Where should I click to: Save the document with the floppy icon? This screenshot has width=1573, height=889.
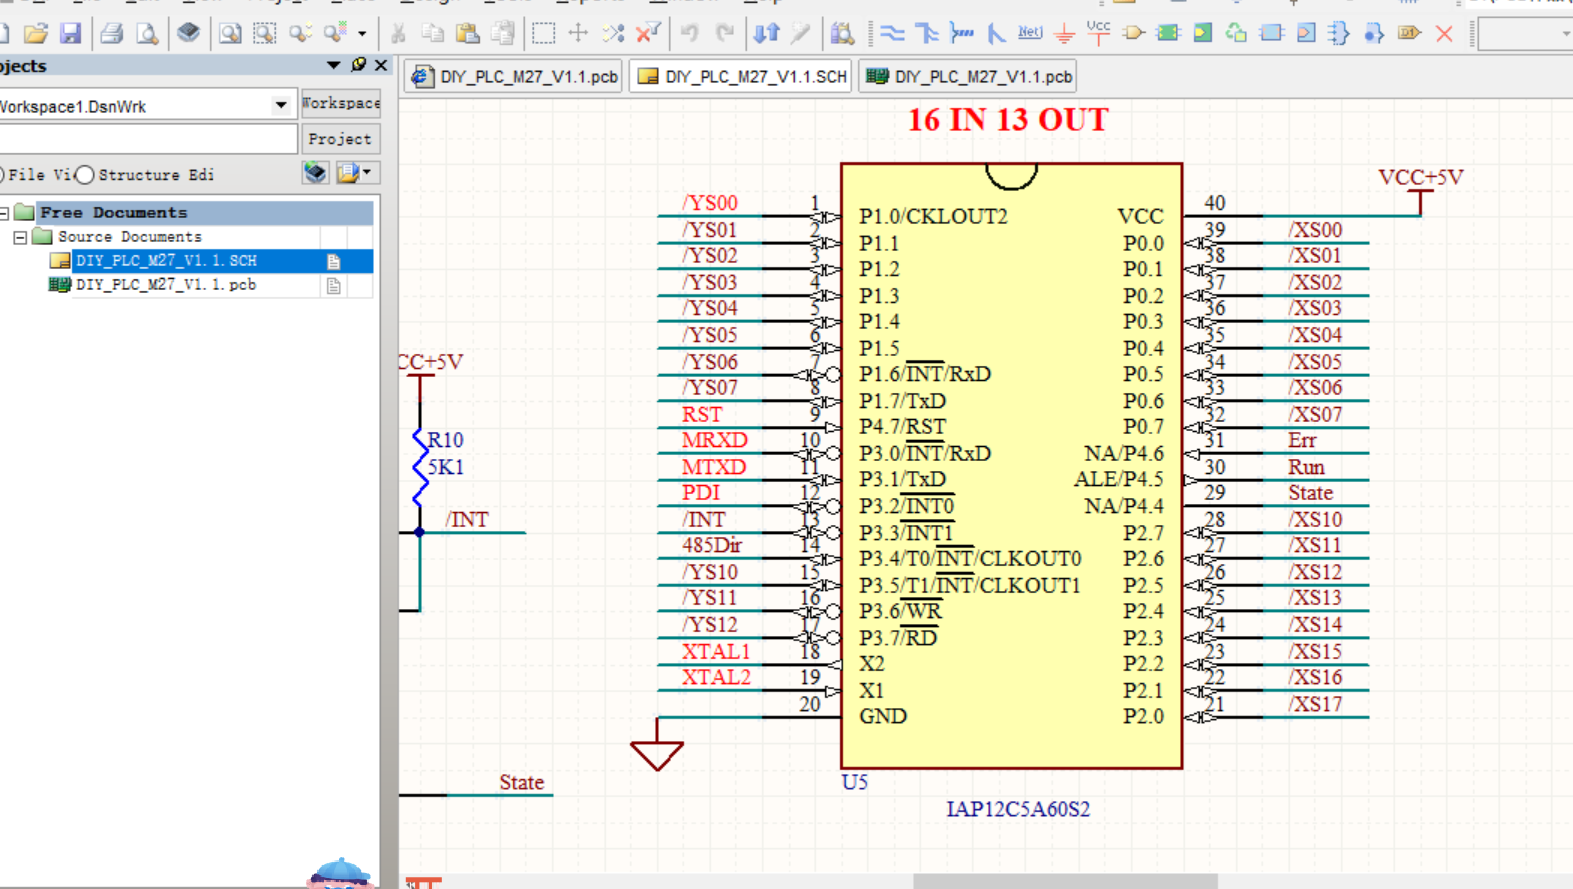click(x=70, y=33)
